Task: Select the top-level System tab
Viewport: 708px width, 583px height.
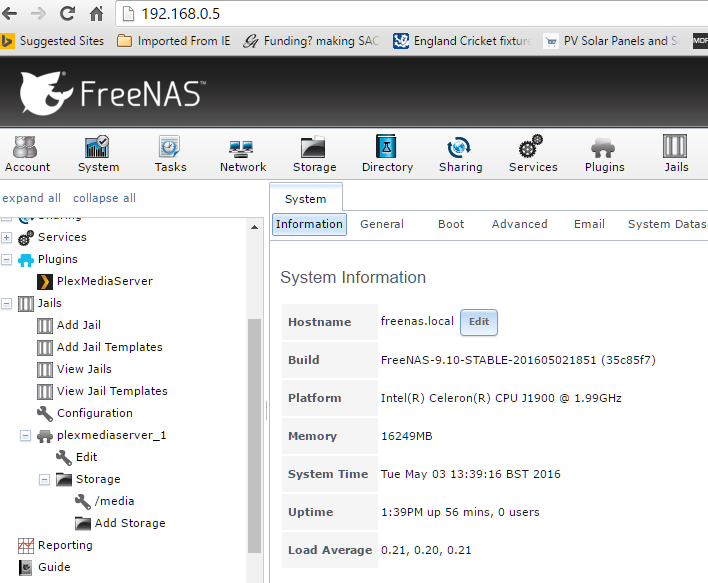Action: [306, 199]
